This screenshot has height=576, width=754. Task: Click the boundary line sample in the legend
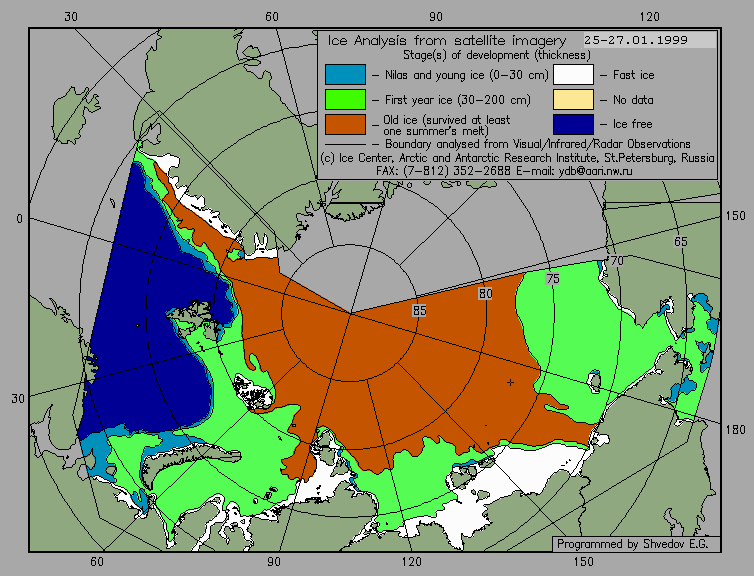[345, 144]
